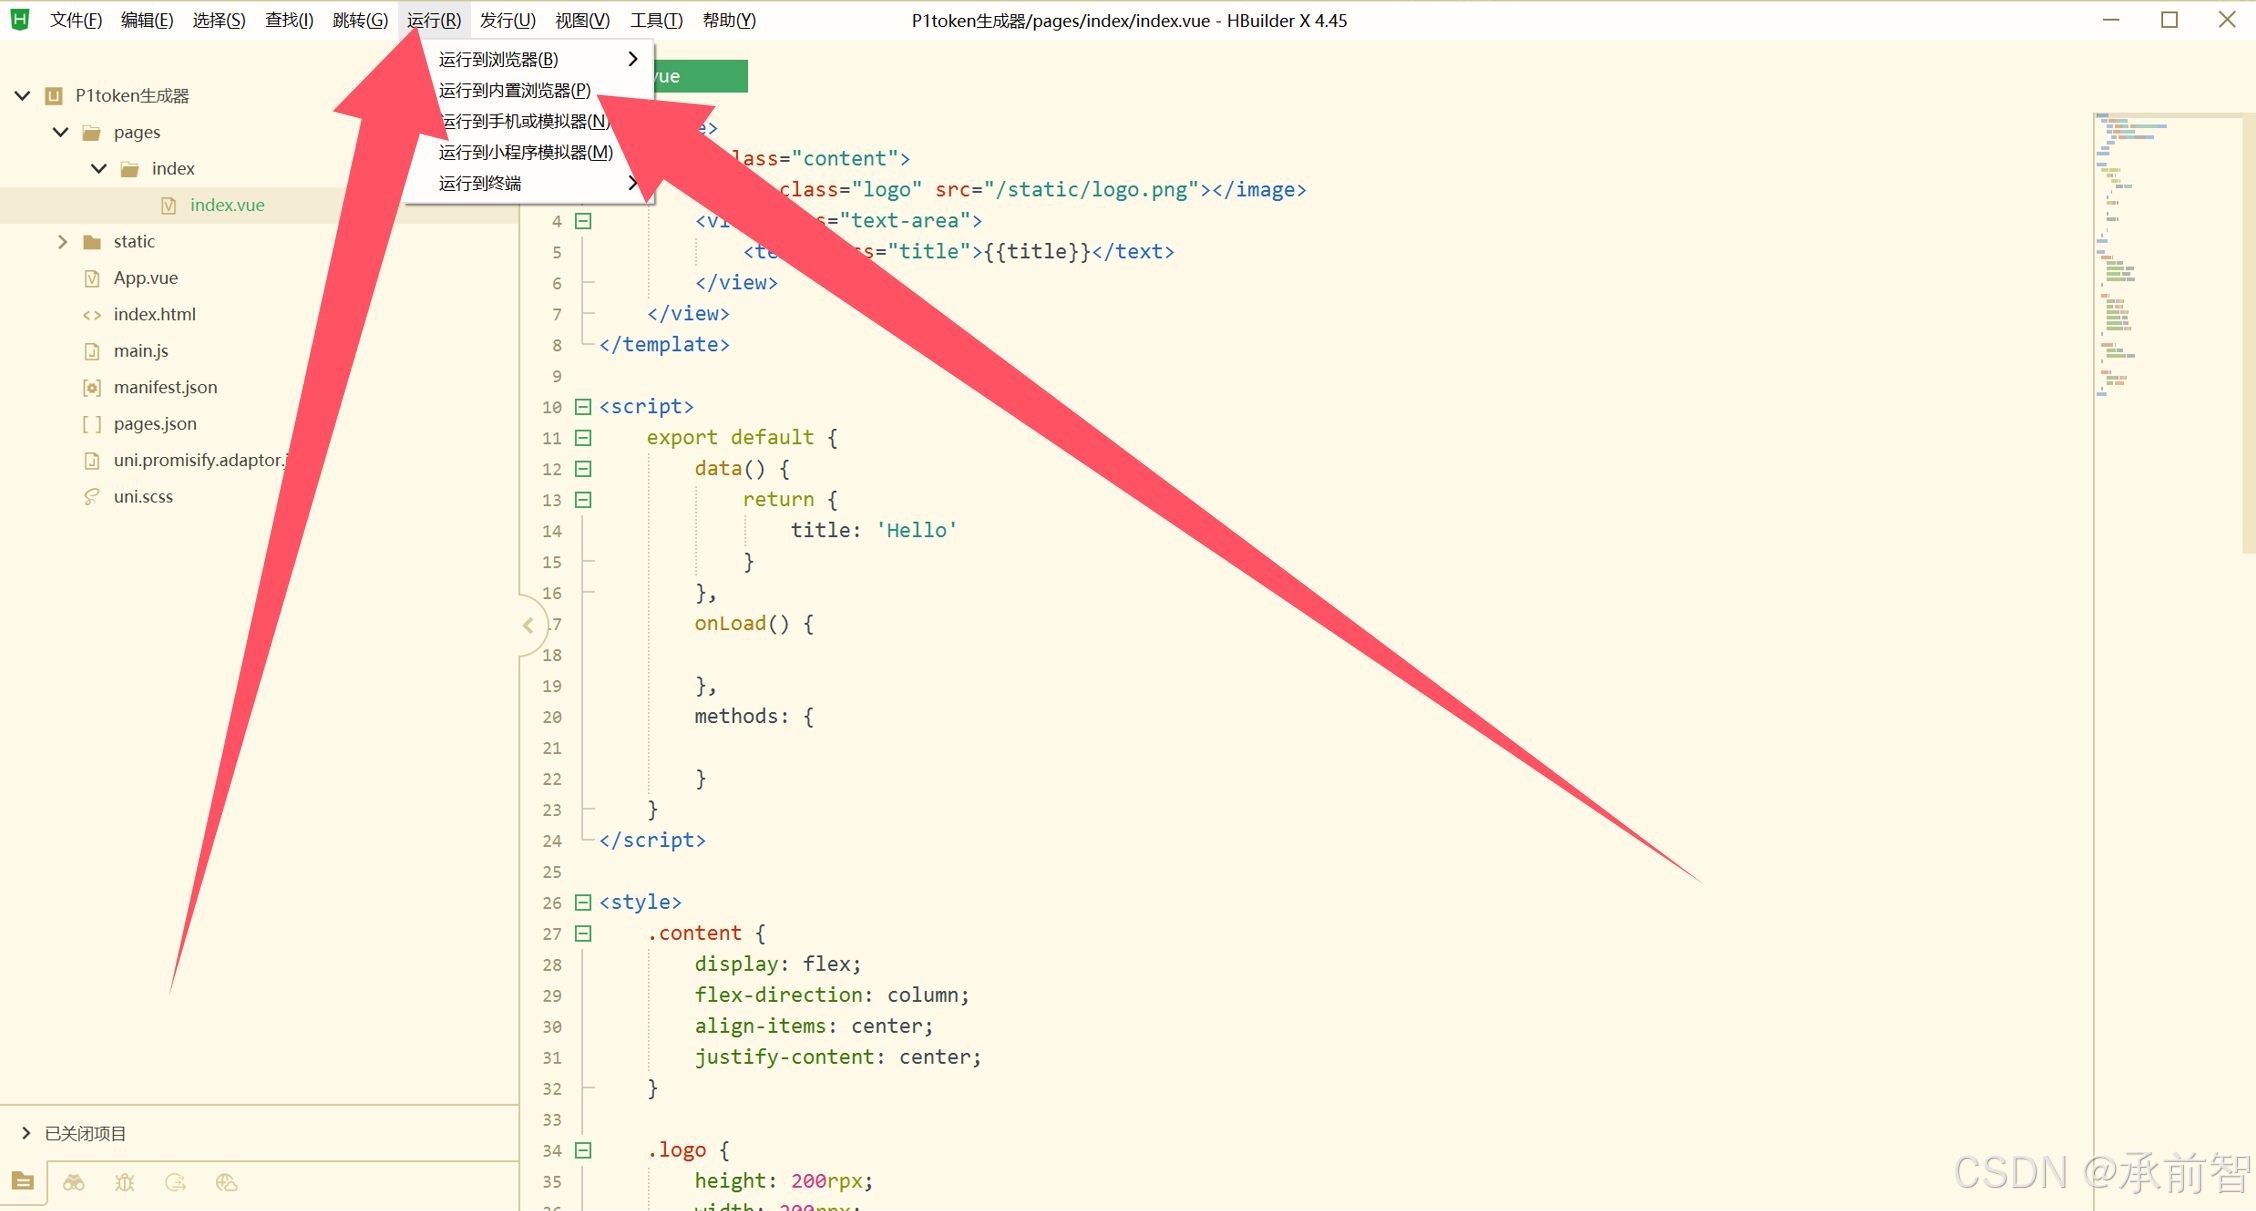Click the globe cloud panel icon
The width and height of the screenshot is (2256, 1211).
coord(227,1182)
